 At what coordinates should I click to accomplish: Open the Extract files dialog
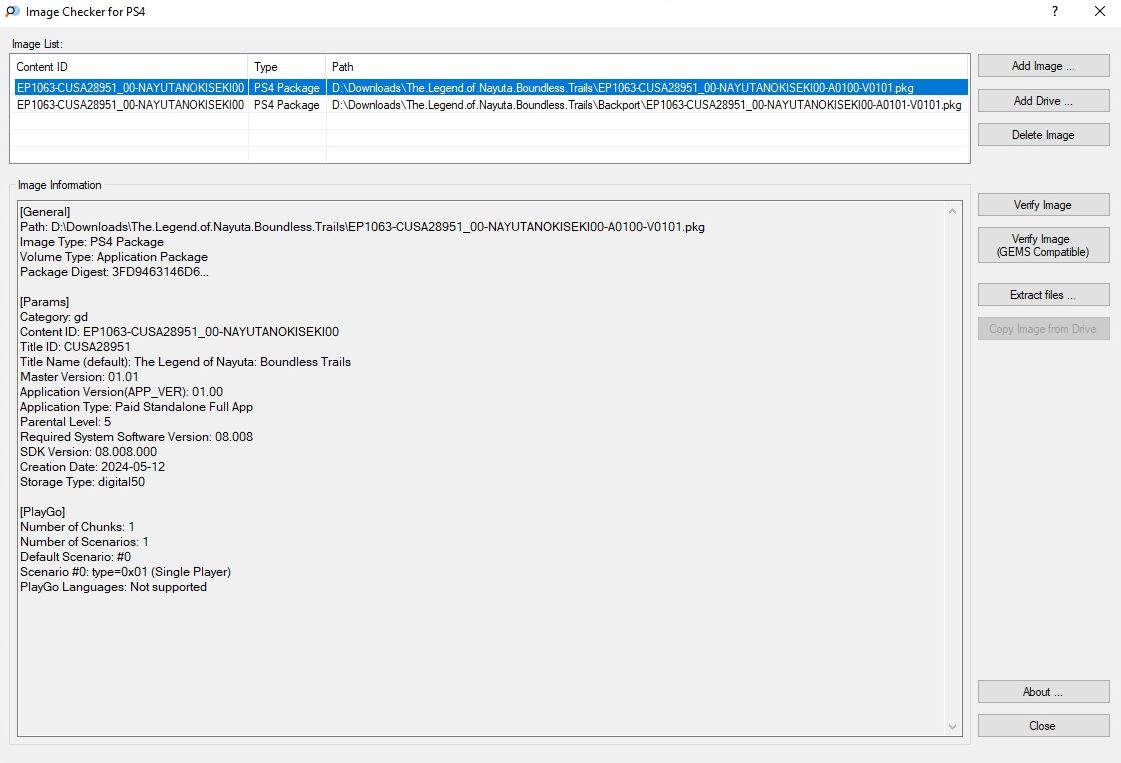[1043, 295]
